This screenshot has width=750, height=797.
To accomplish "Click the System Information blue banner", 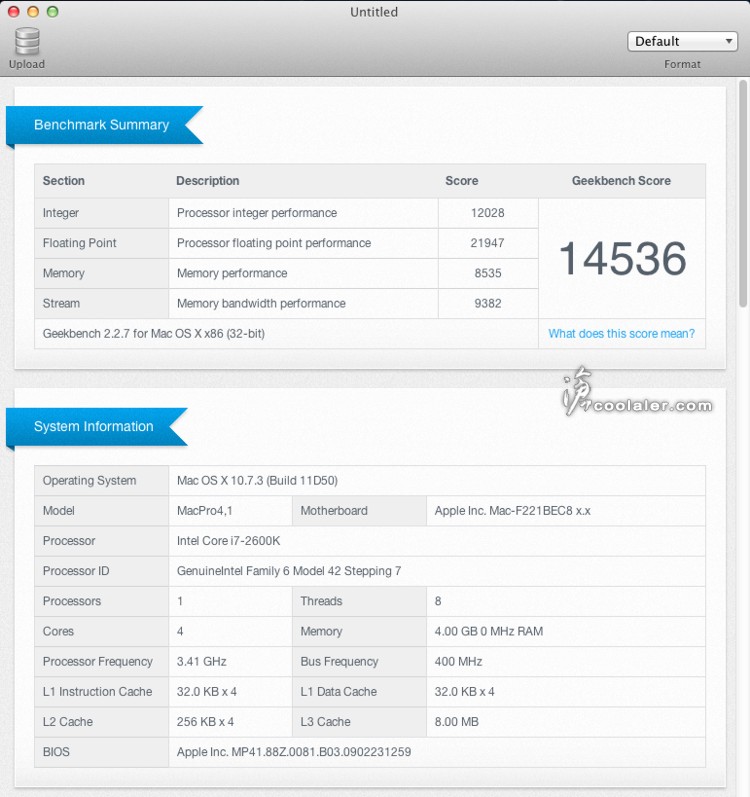I will click(94, 426).
